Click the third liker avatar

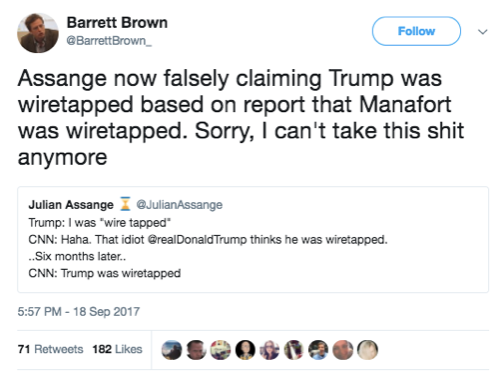[x=220, y=350]
